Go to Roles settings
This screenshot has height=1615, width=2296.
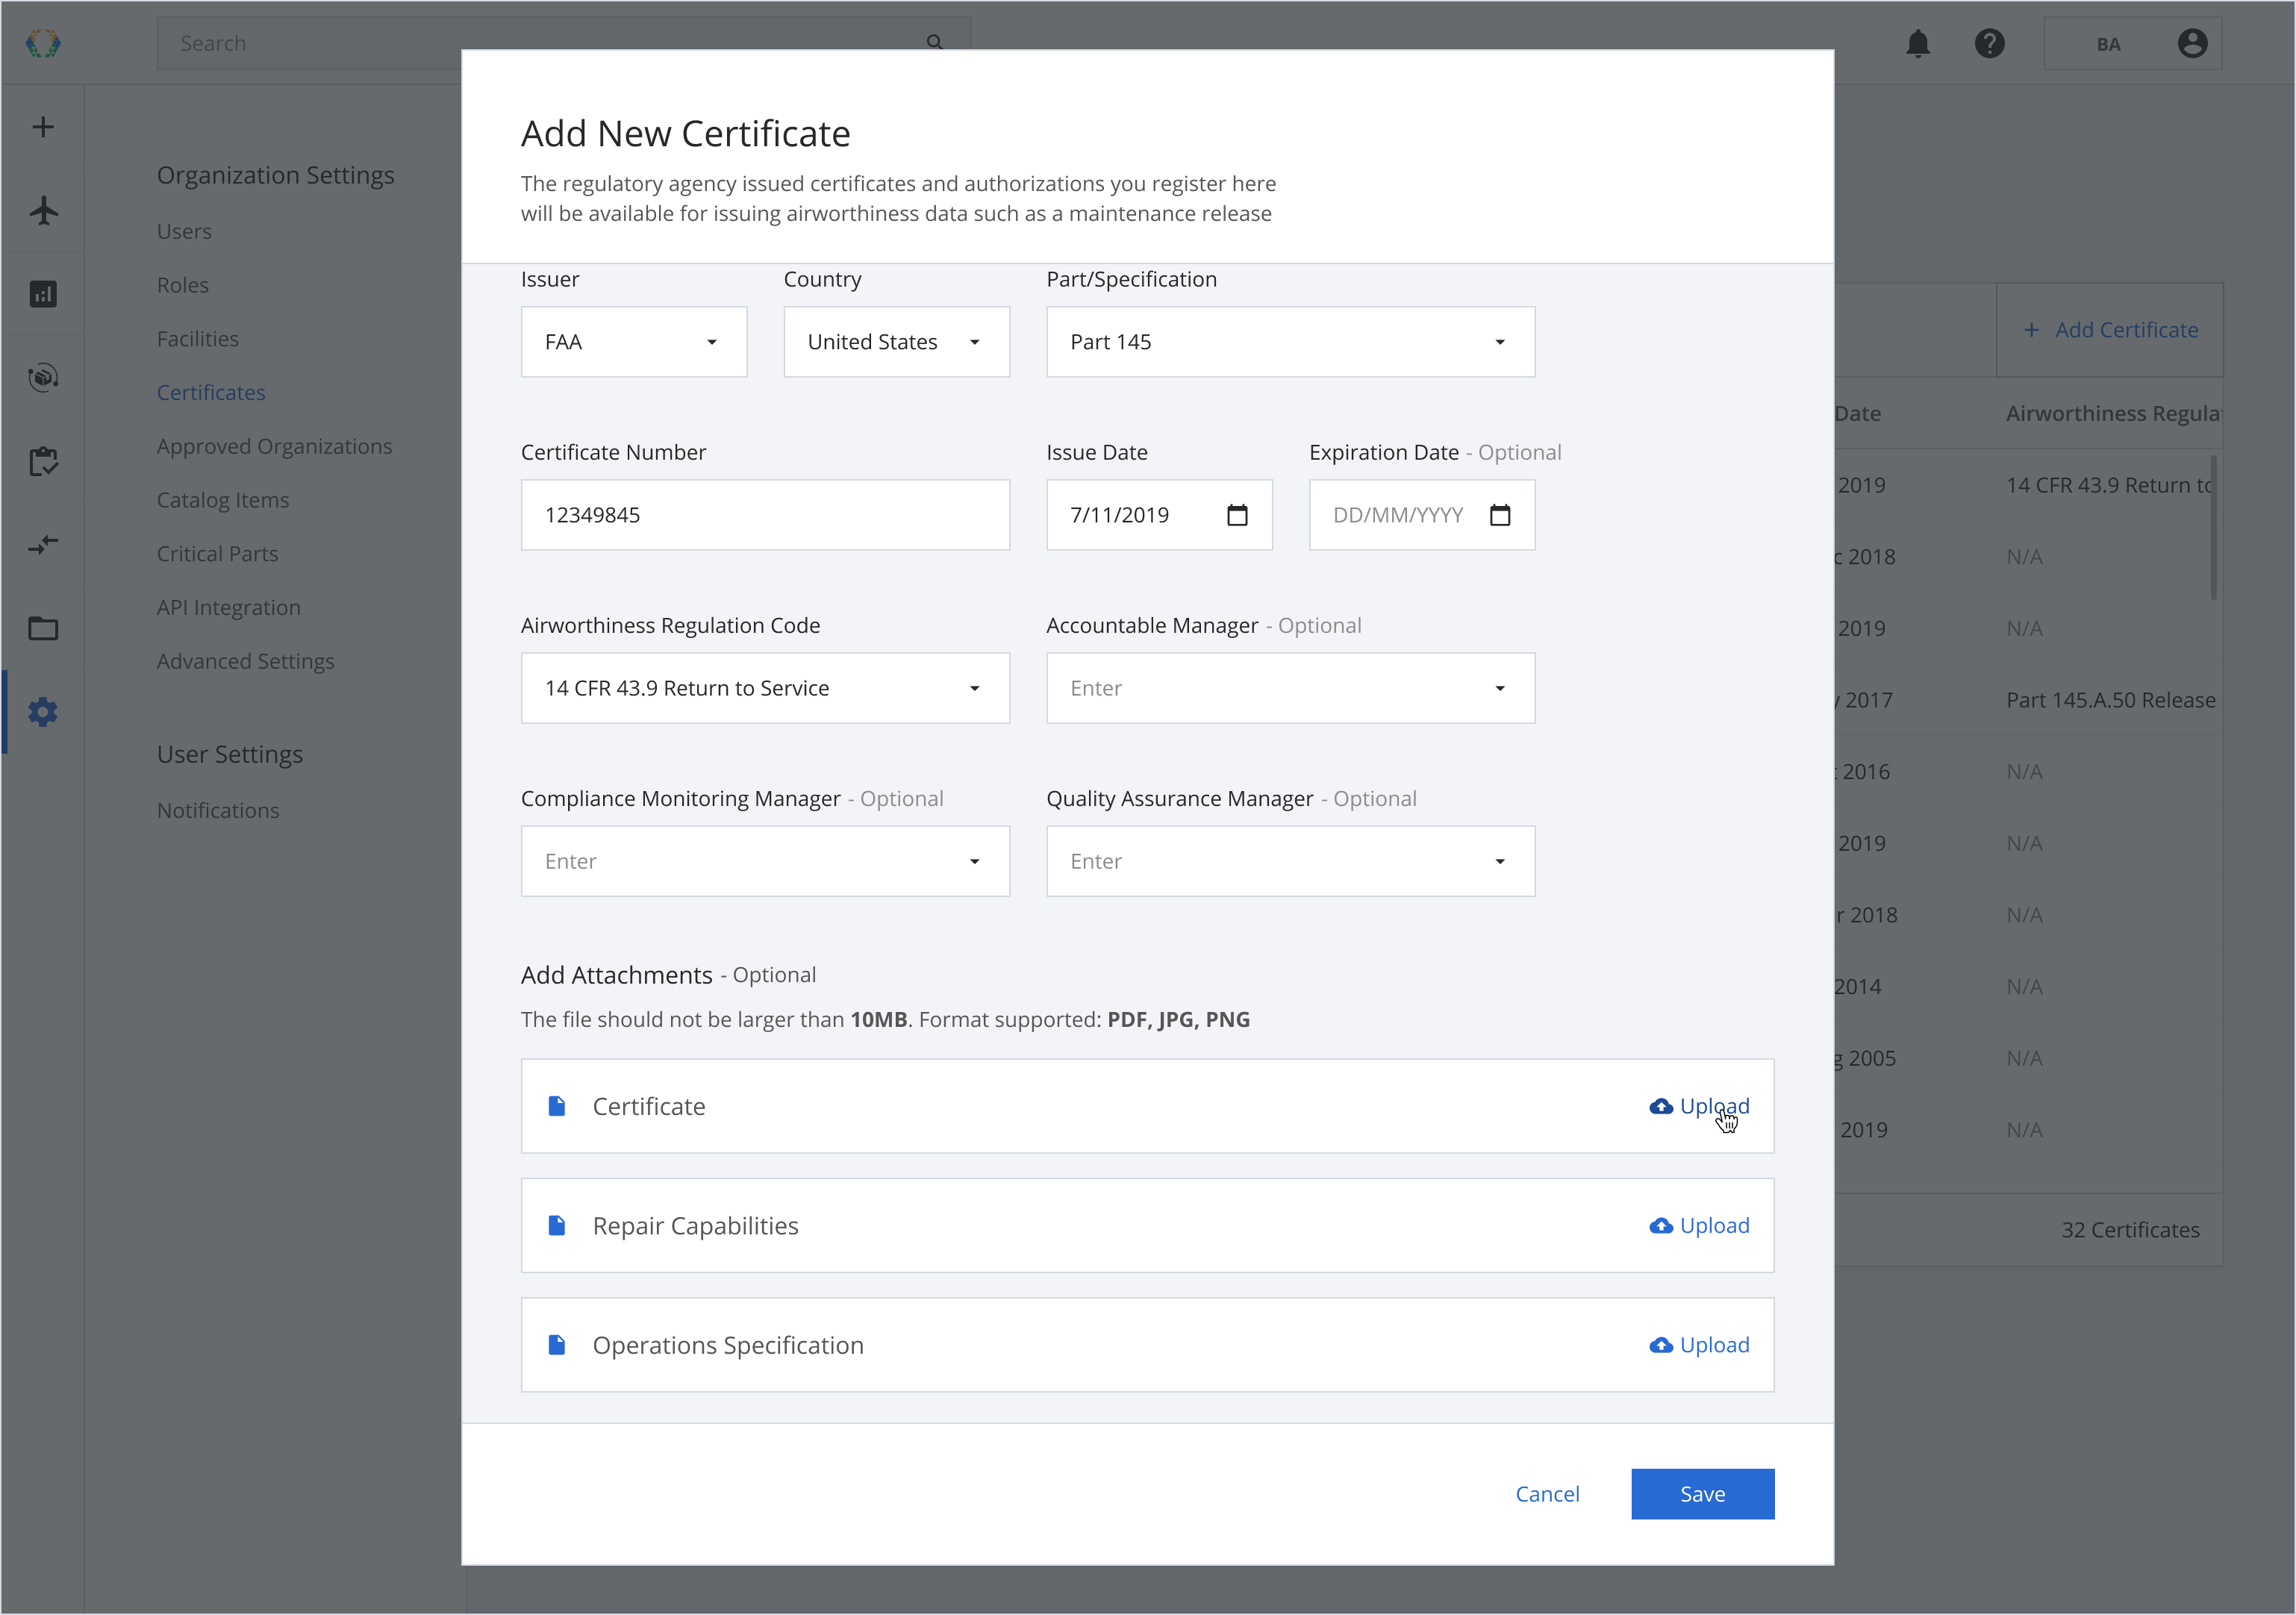click(183, 285)
